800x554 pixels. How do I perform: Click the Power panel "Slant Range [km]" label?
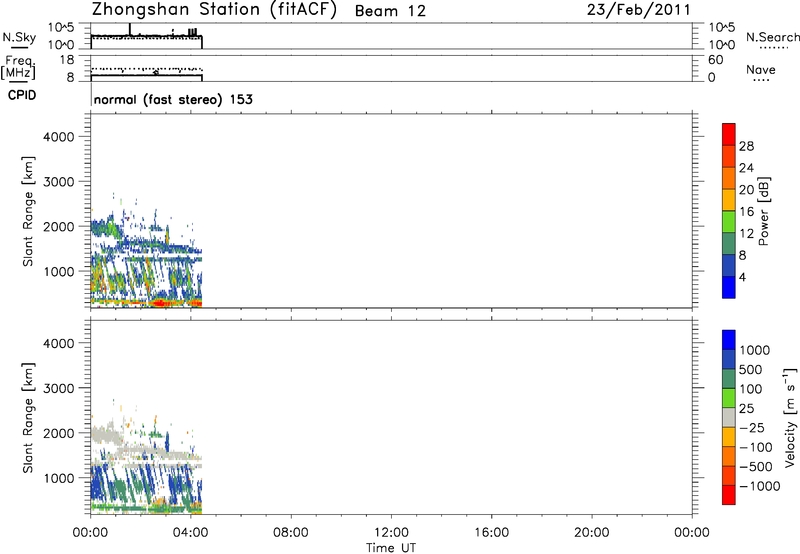(28, 211)
